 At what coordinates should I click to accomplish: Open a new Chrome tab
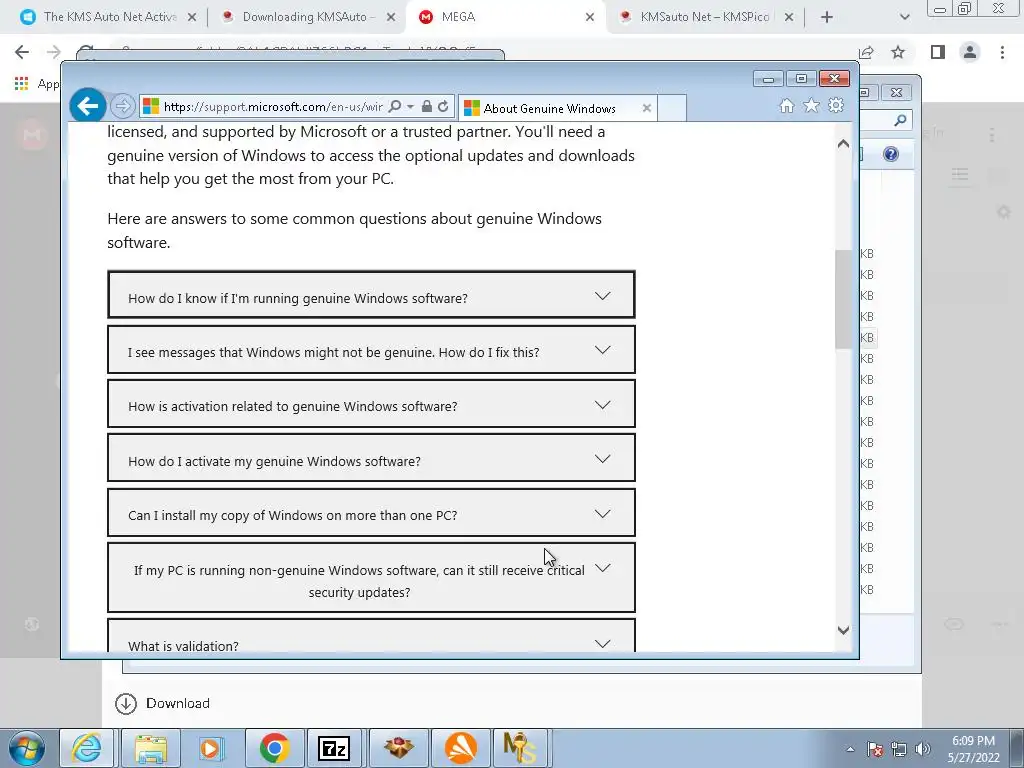pos(827,17)
